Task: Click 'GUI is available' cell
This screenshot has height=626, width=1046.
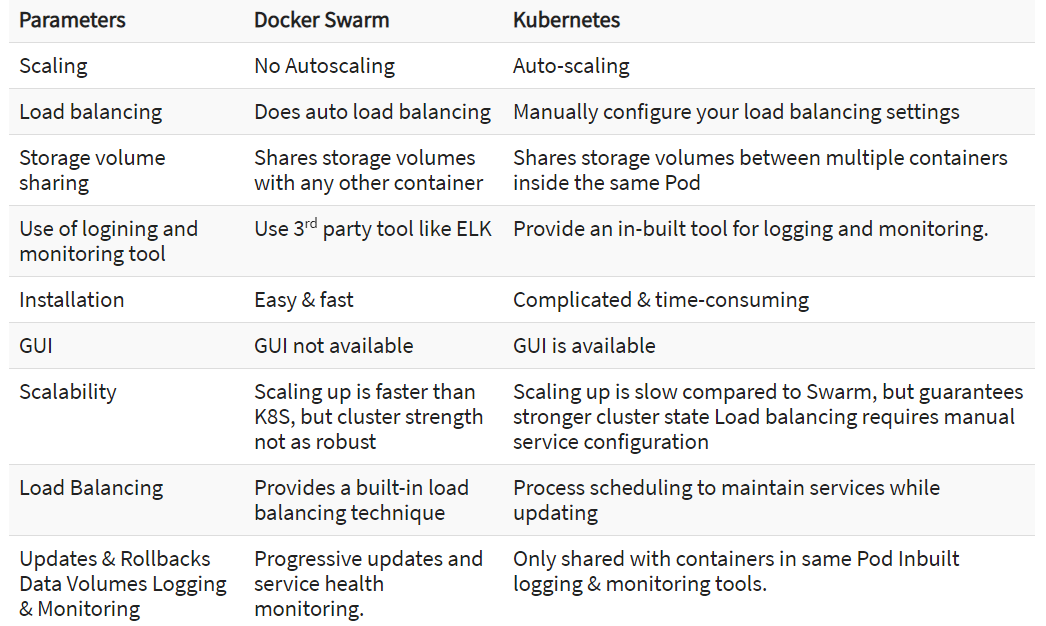Action: (584, 346)
